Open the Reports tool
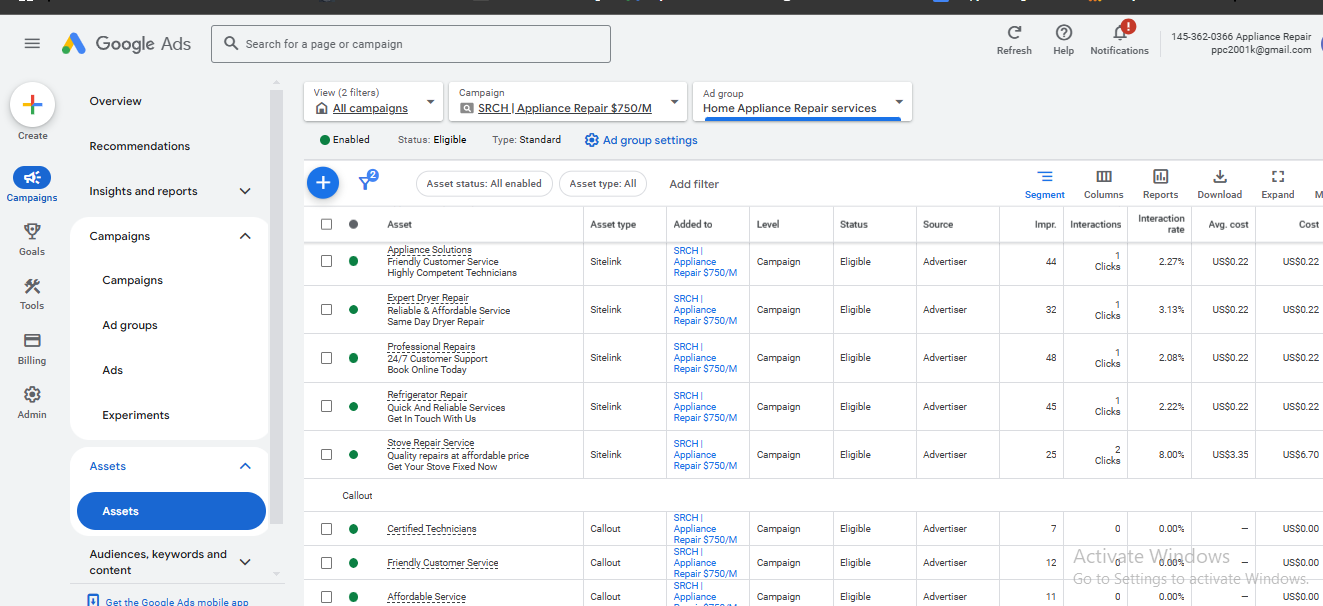The height and width of the screenshot is (606, 1323). [x=1160, y=184]
